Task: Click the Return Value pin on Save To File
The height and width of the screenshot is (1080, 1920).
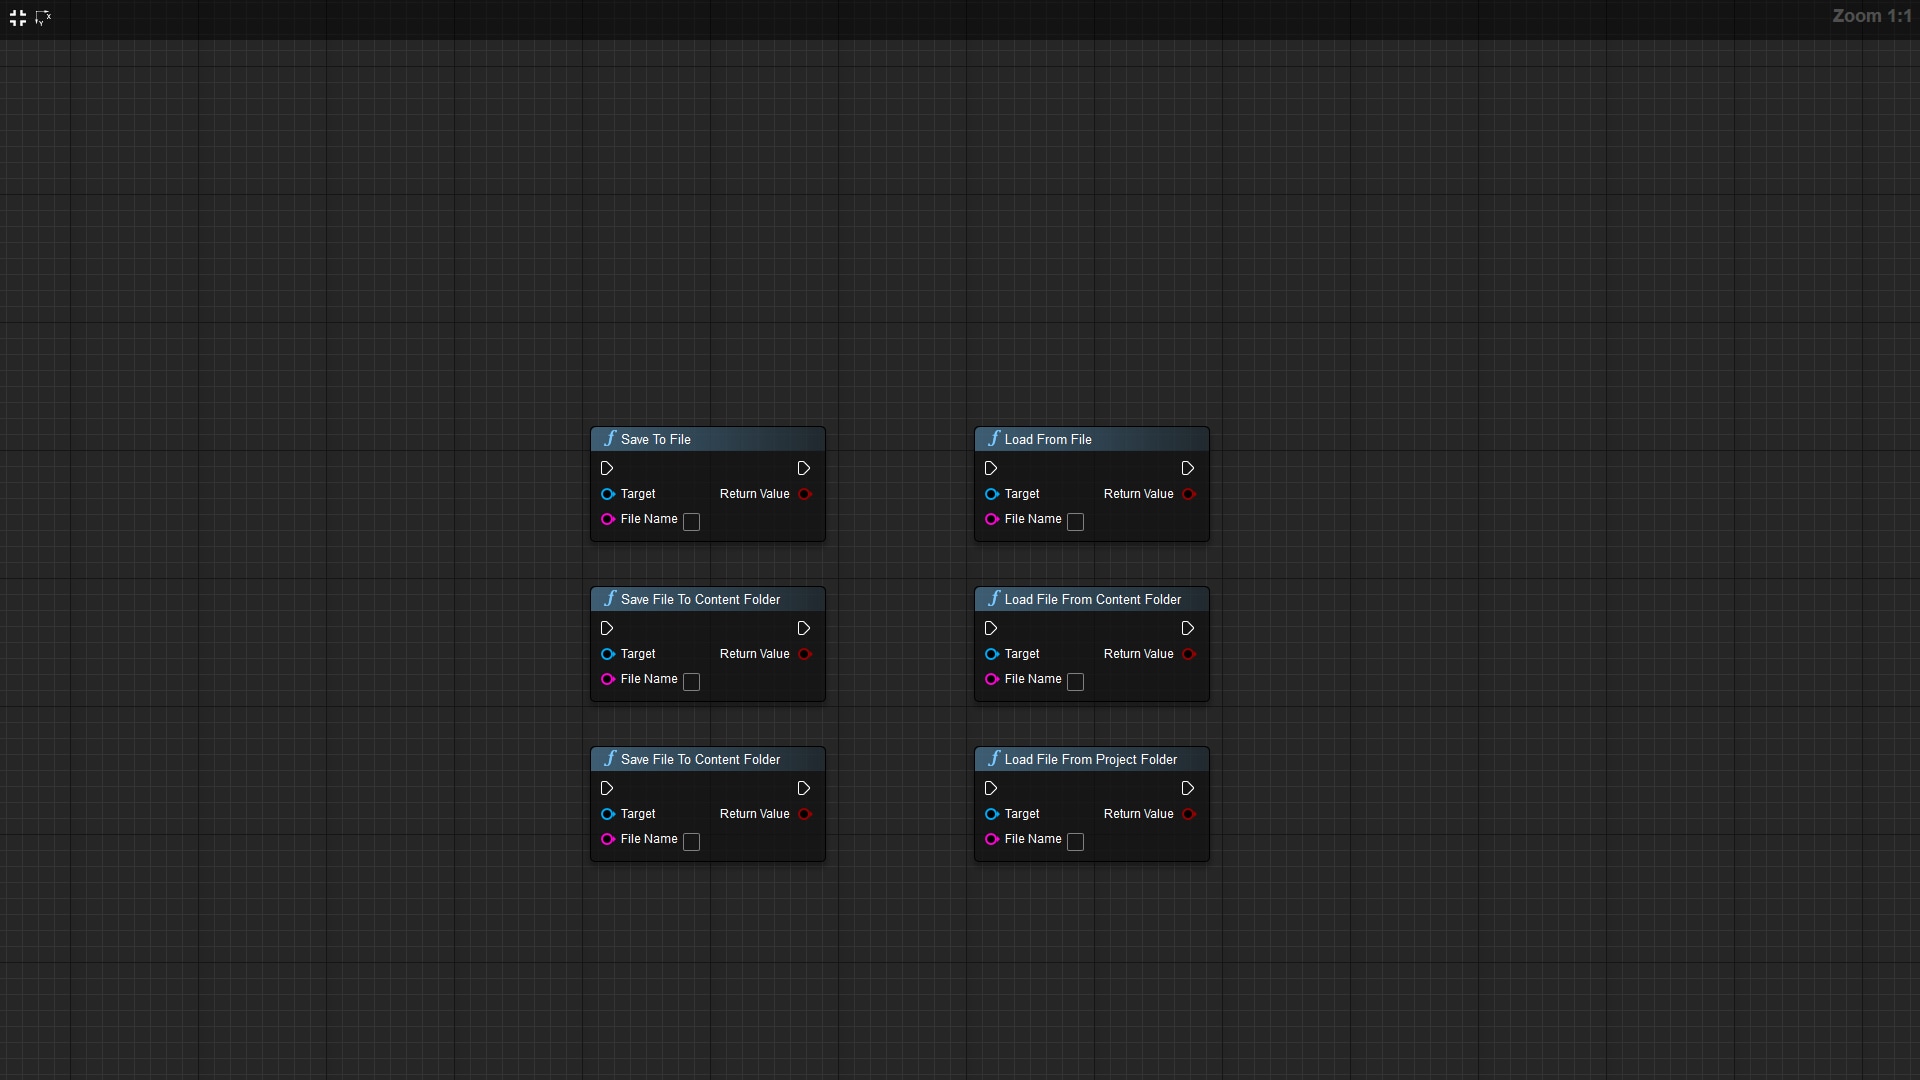Action: pyautogui.click(x=805, y=494)
